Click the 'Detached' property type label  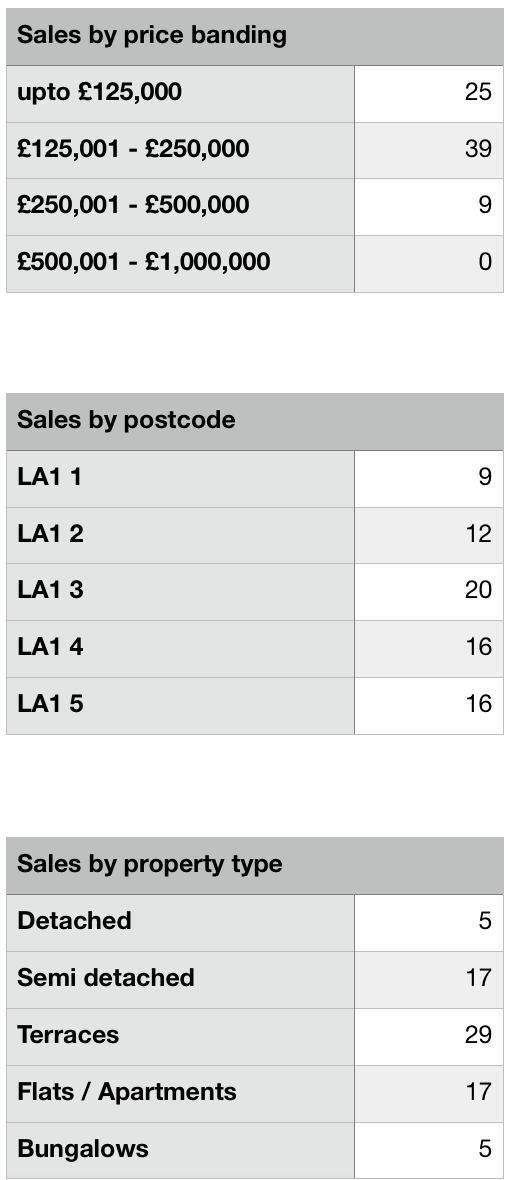tap(75, 921)
